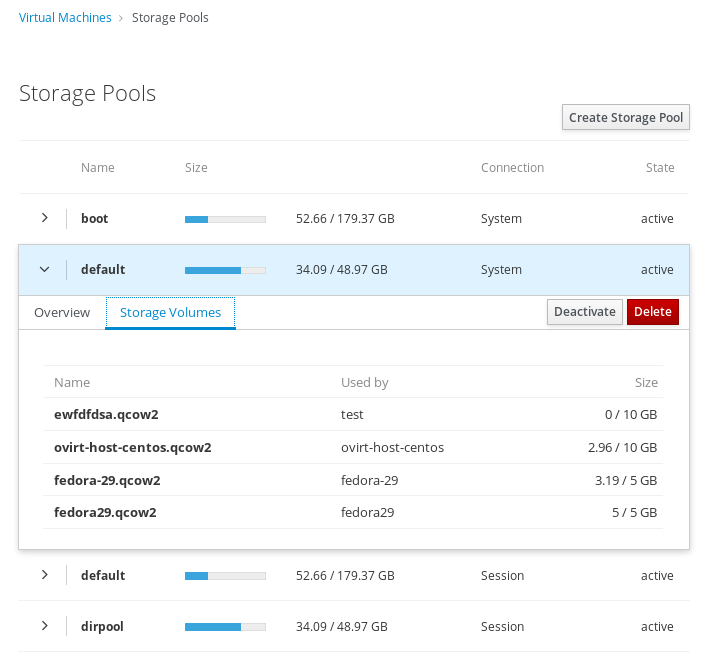Expand the default Session pool row
Screen dimensions: 708x662
44,575
